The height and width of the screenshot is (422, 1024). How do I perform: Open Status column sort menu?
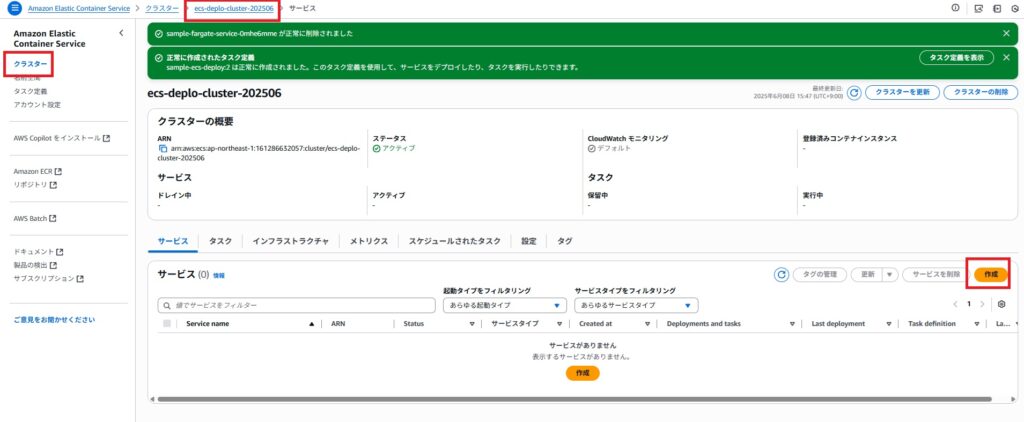472,324
